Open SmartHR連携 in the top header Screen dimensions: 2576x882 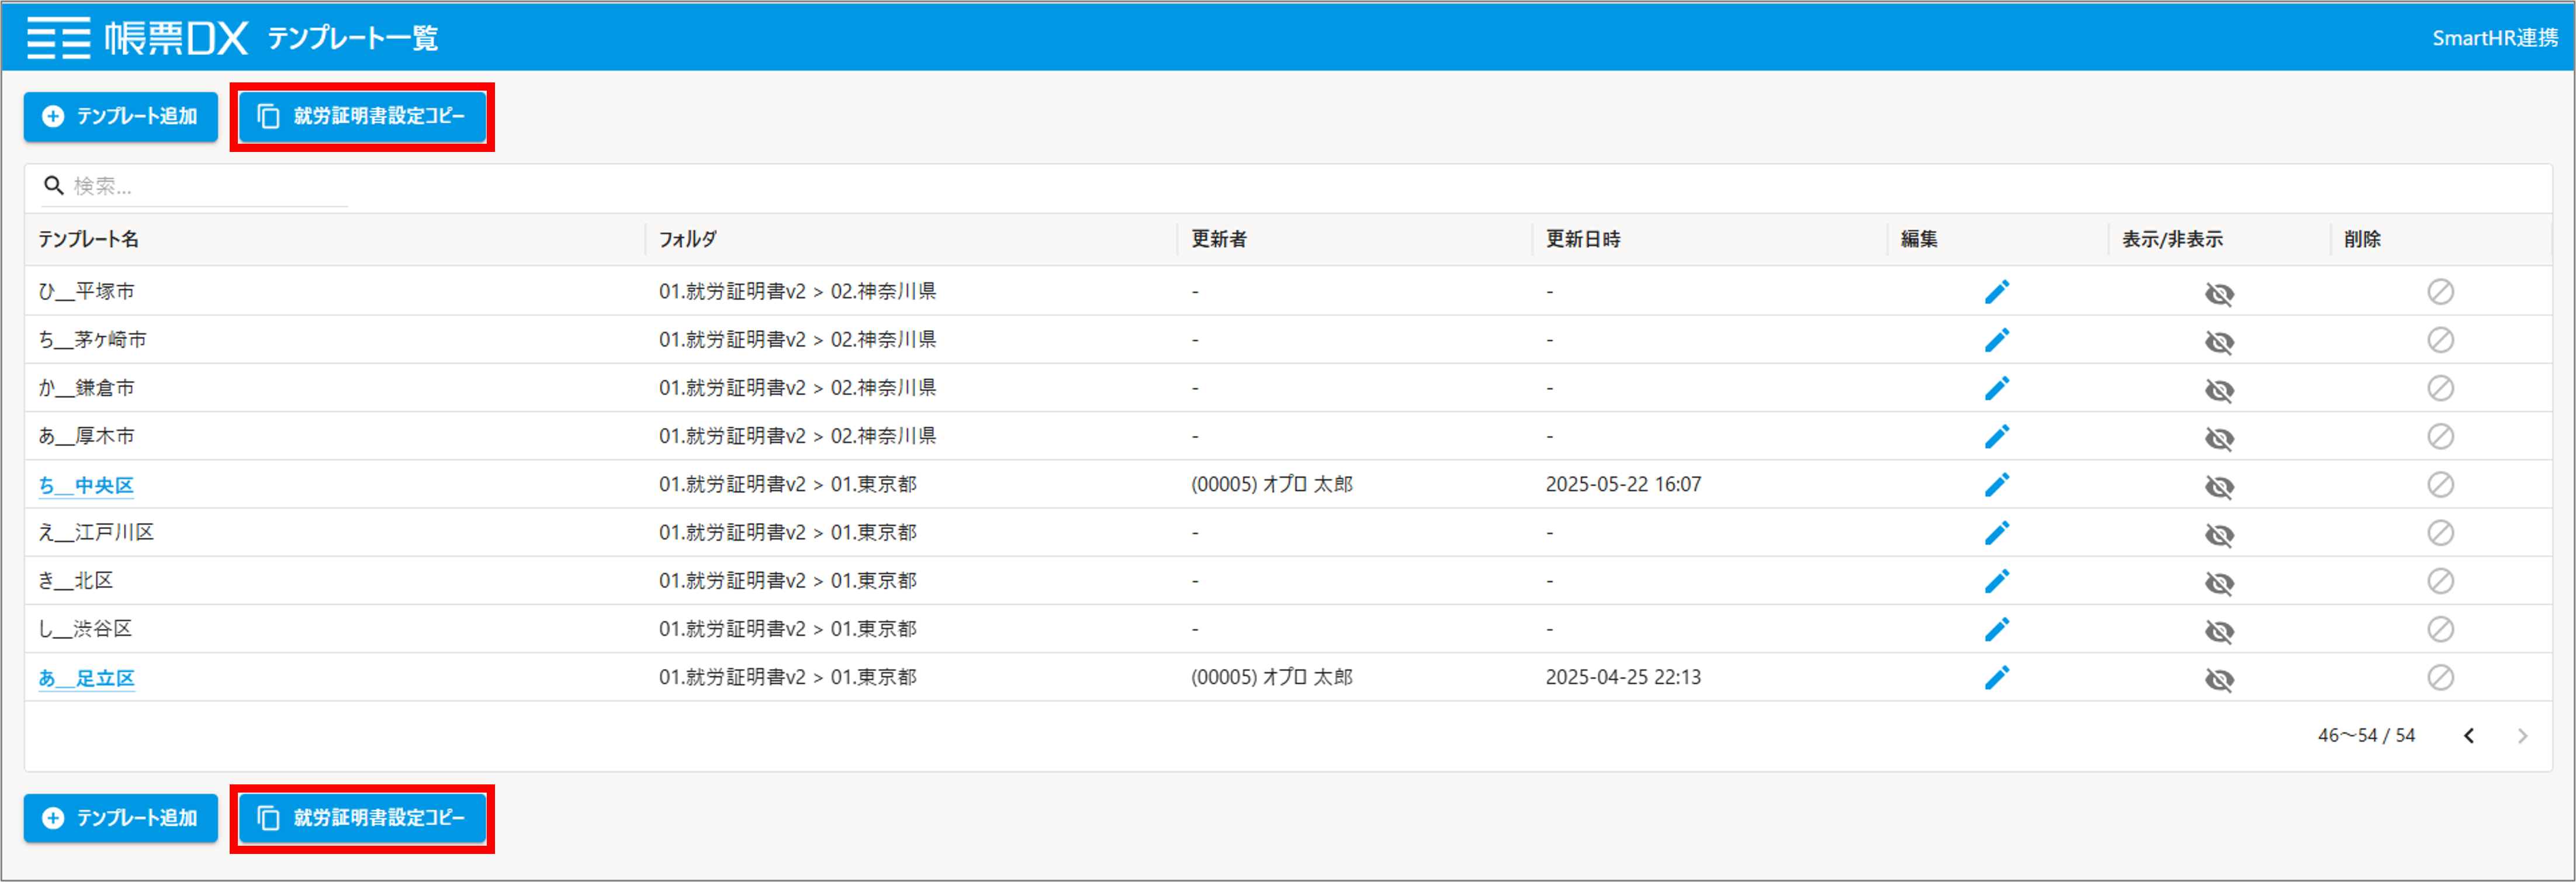2494,38
